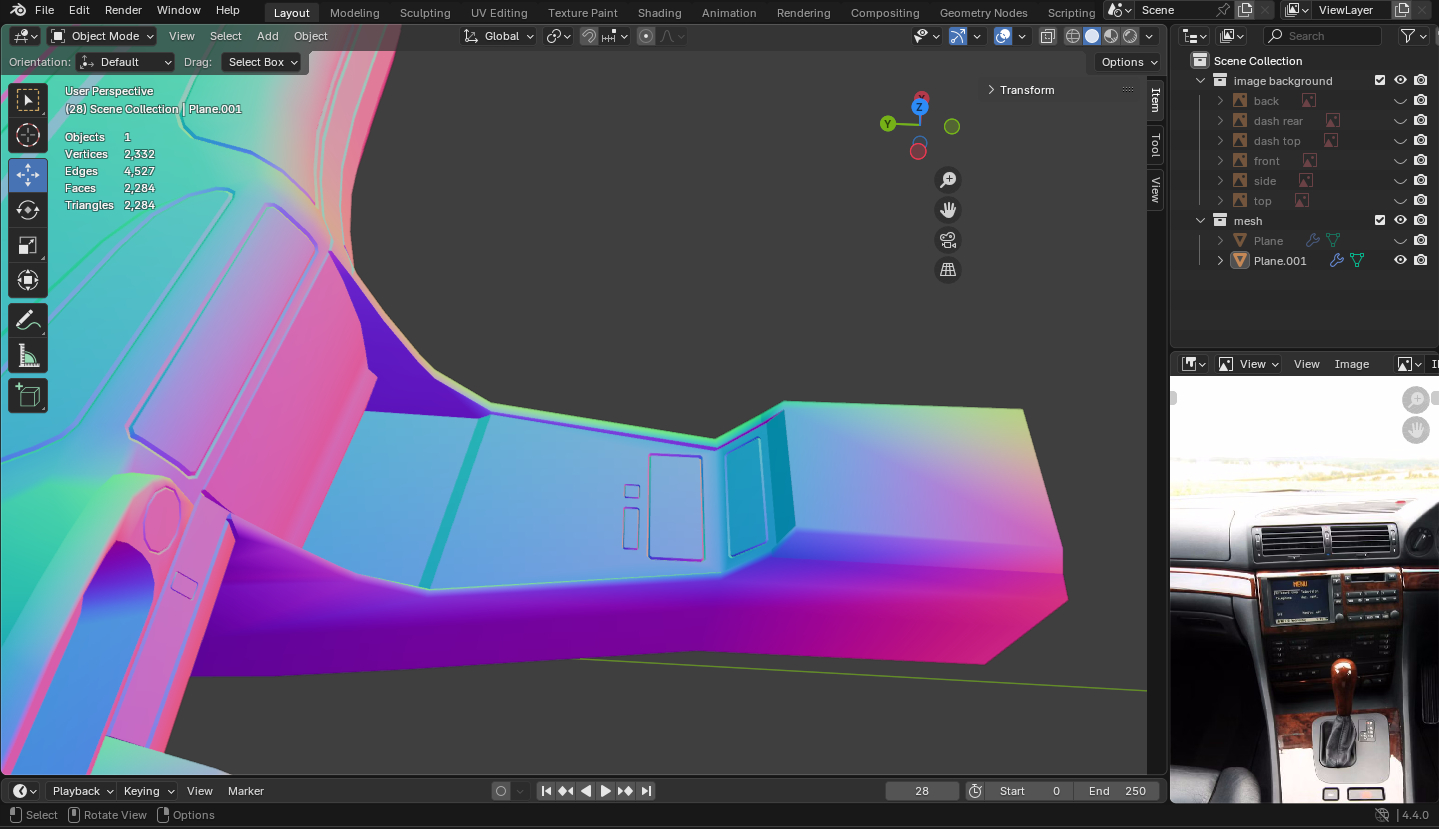
Task: Select the Plane object in outliner
Action: 1268,240
